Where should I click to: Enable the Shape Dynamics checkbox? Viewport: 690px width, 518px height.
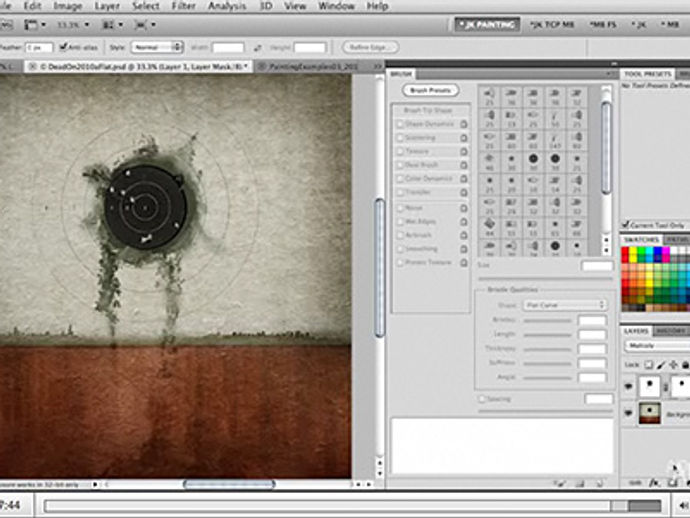pyautogui.click(x=400, y=125)
